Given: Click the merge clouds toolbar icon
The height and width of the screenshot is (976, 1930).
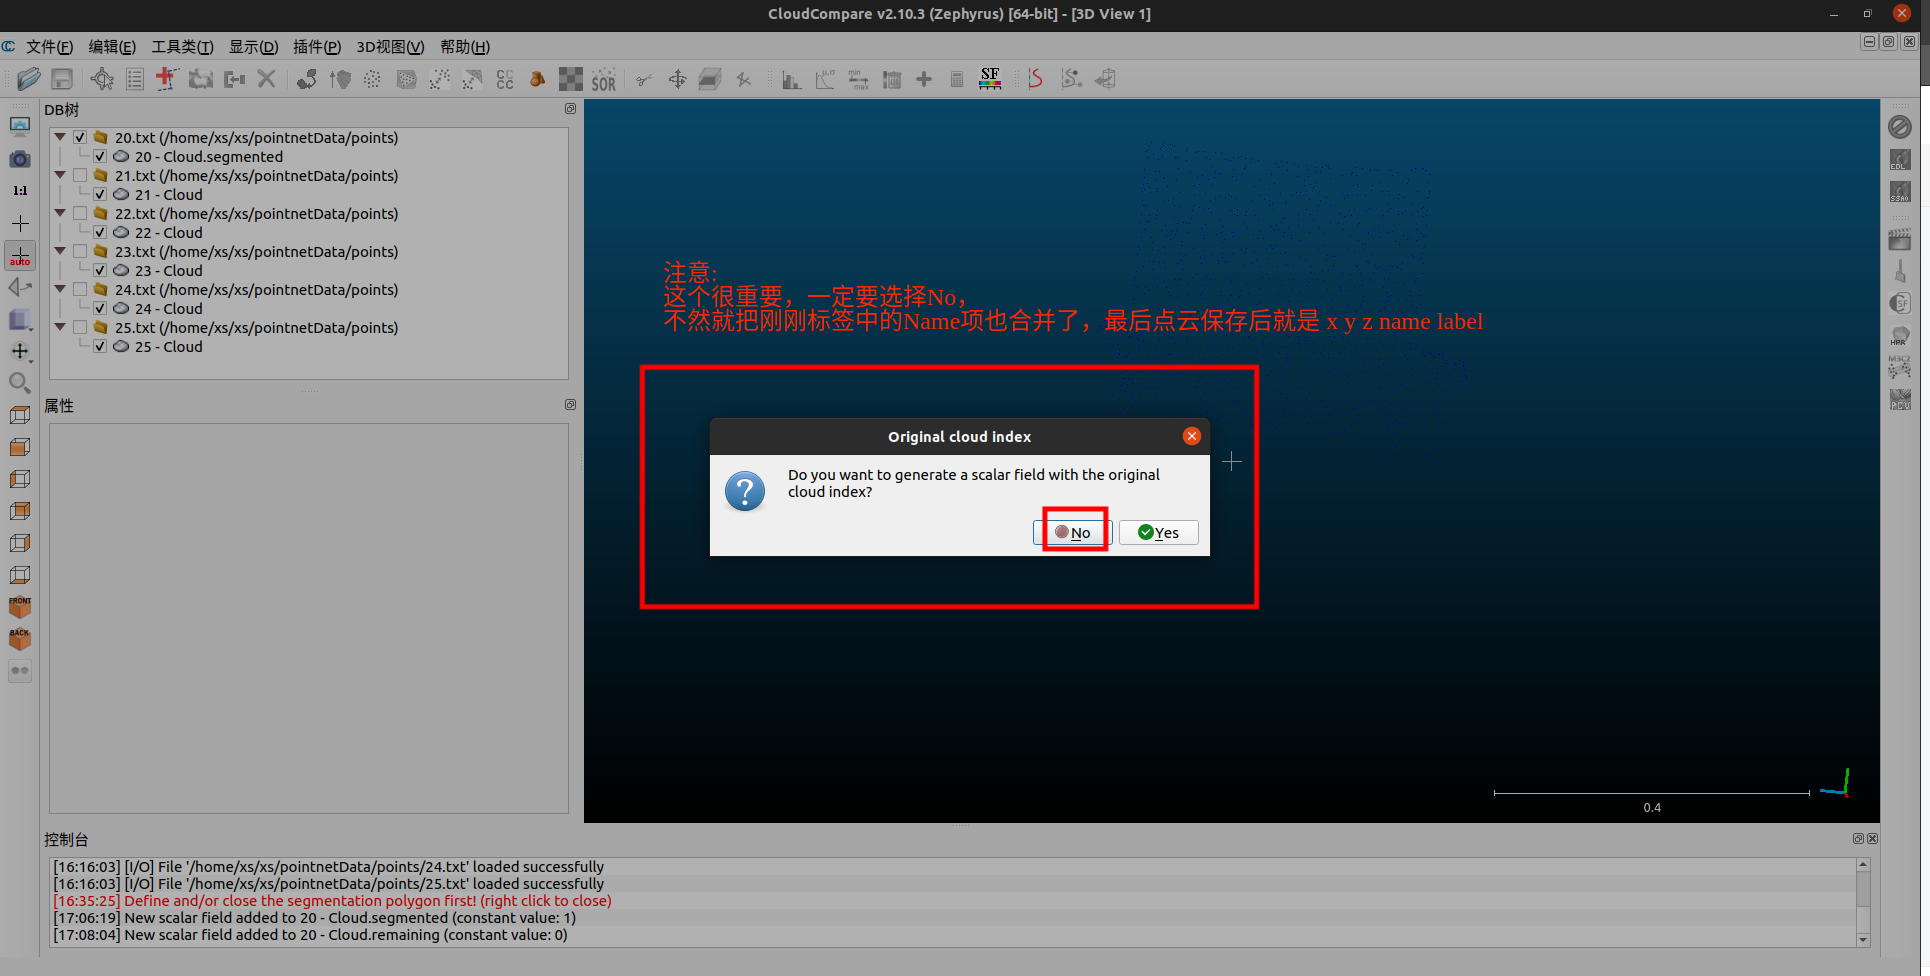Looking at the screenshot, I should [x=235, y=79].
